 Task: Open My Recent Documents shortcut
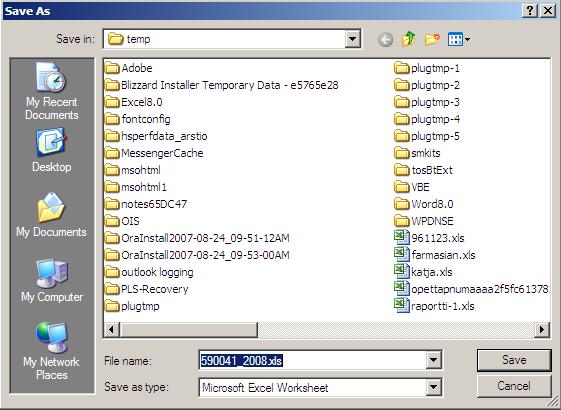tap(52, 91)
